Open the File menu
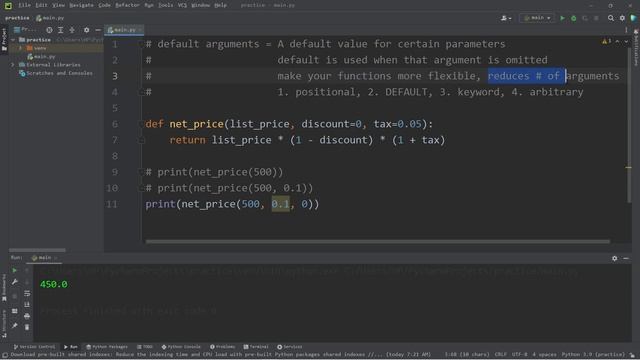The height and width of the screenshot is (360, 640). pos(24,5)
